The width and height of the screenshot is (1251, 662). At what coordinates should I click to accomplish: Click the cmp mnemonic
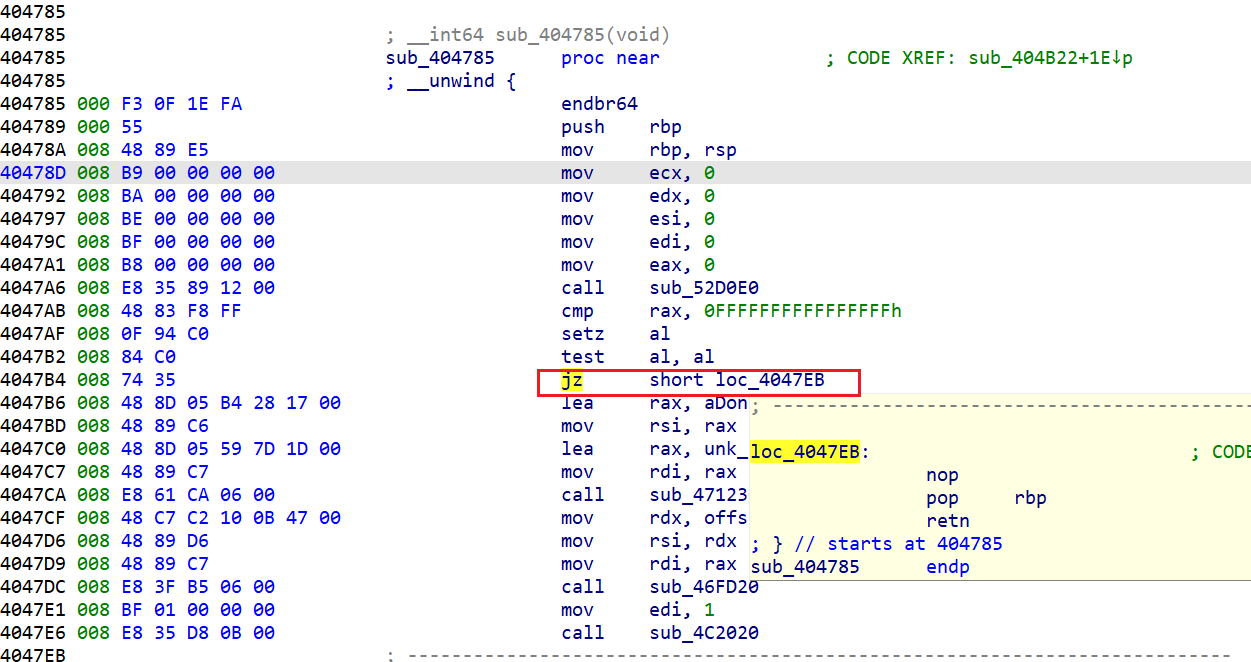coord(577,311)
